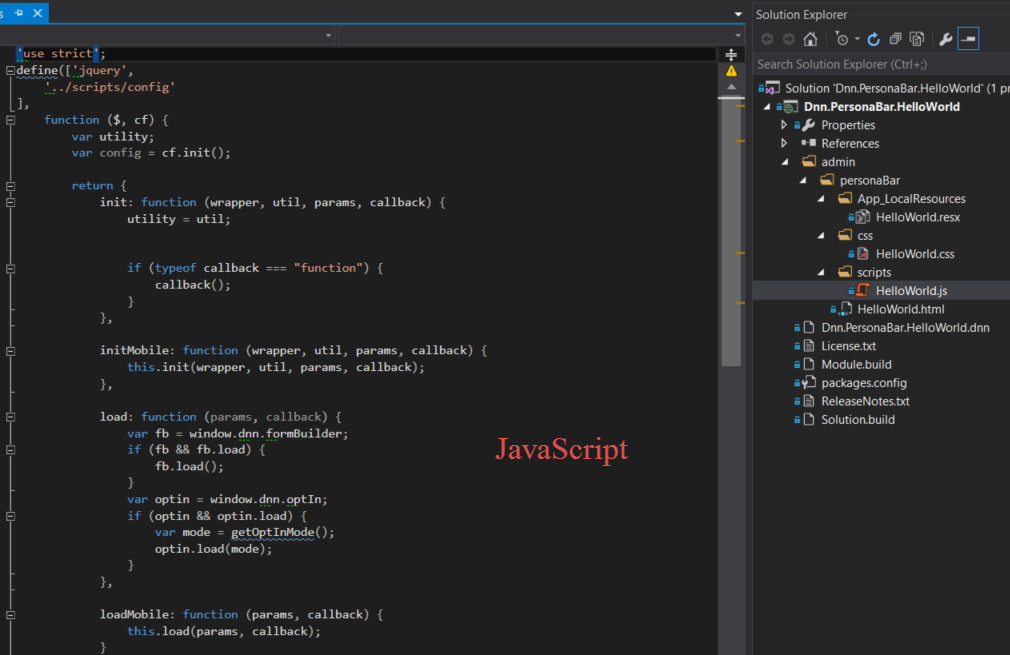The image size is (1010, 655).
Task: Open Solution.build file
Action: click(857, 420)
